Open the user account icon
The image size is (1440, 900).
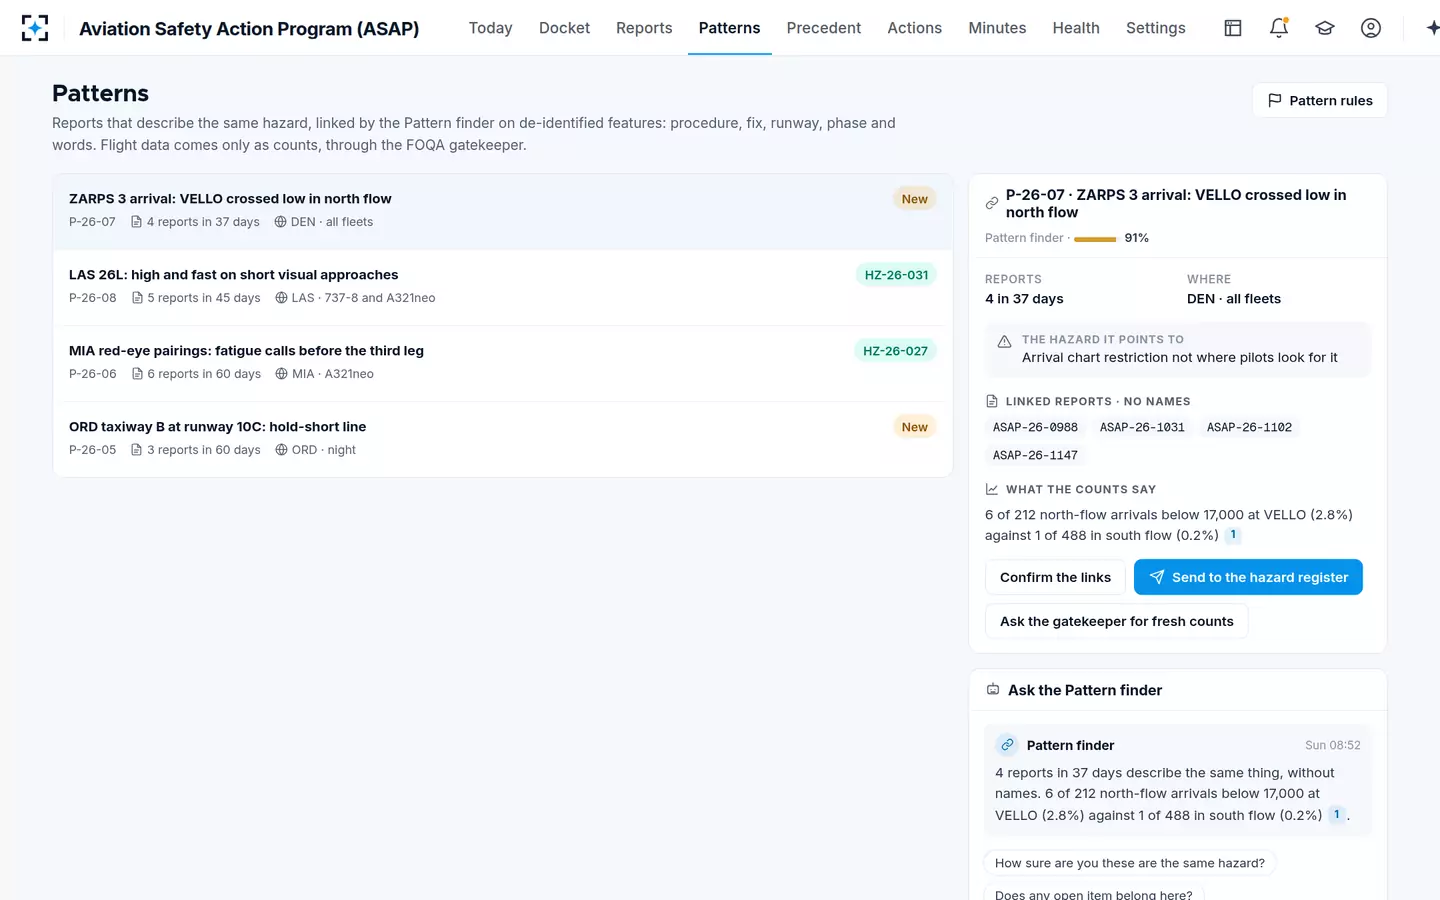(1371, 28)
